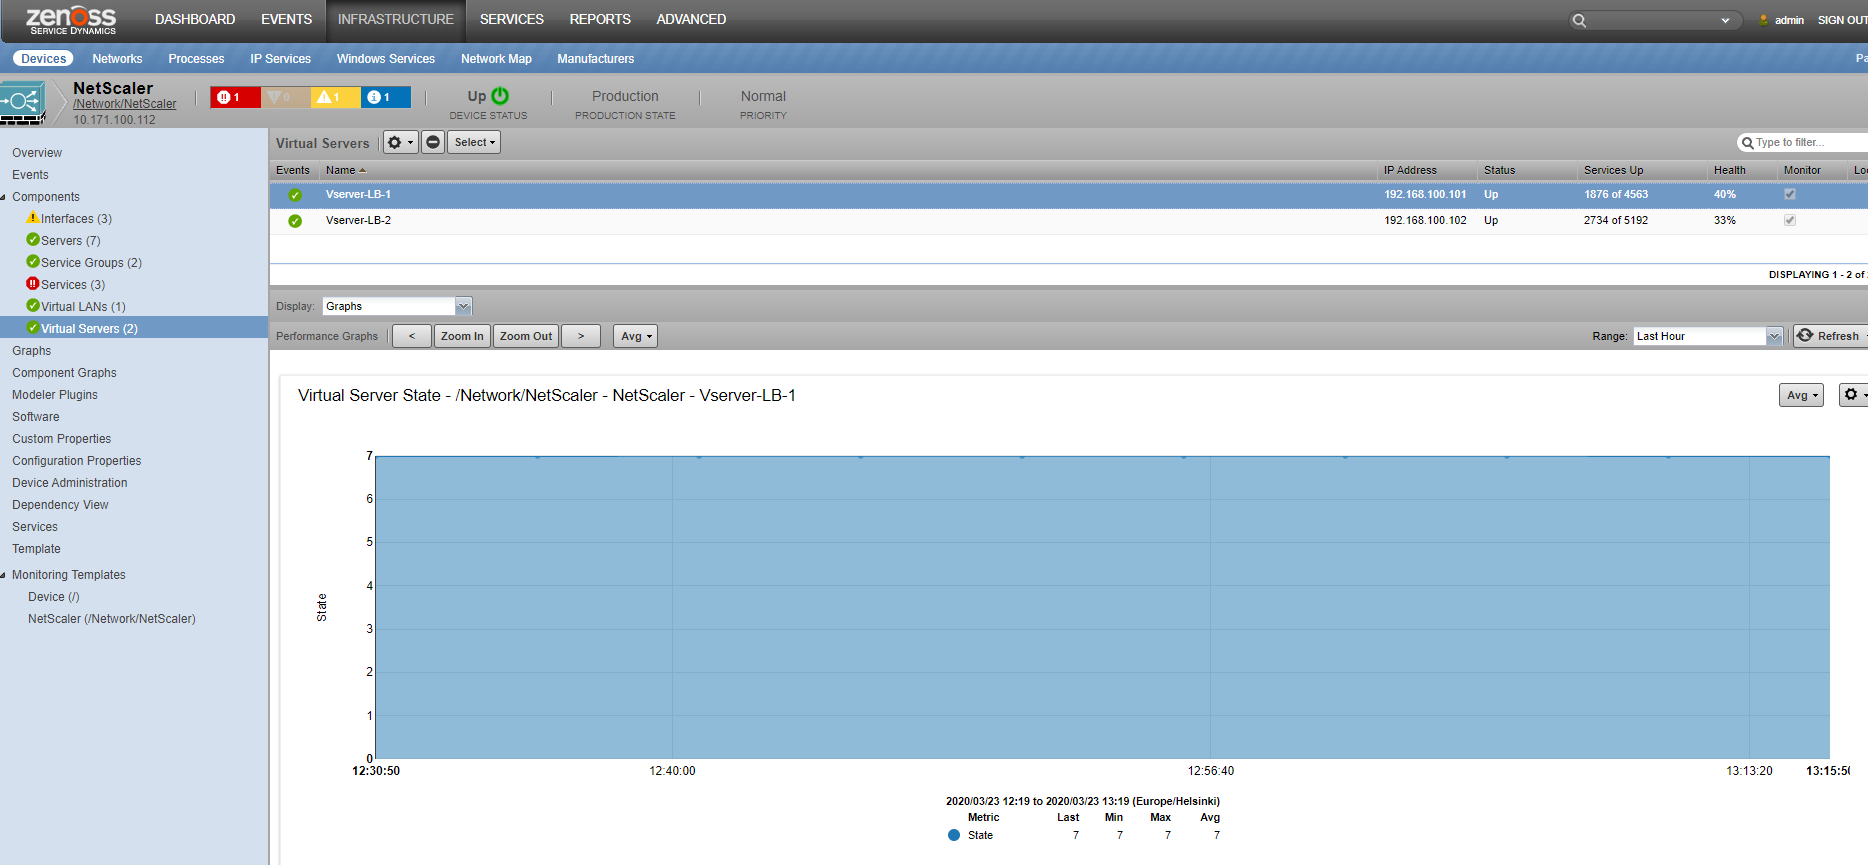Click the green event status icon for Vserver-LB-1
The height and width of the screenshot is (865, 1868).
click(x=295, y=195)
